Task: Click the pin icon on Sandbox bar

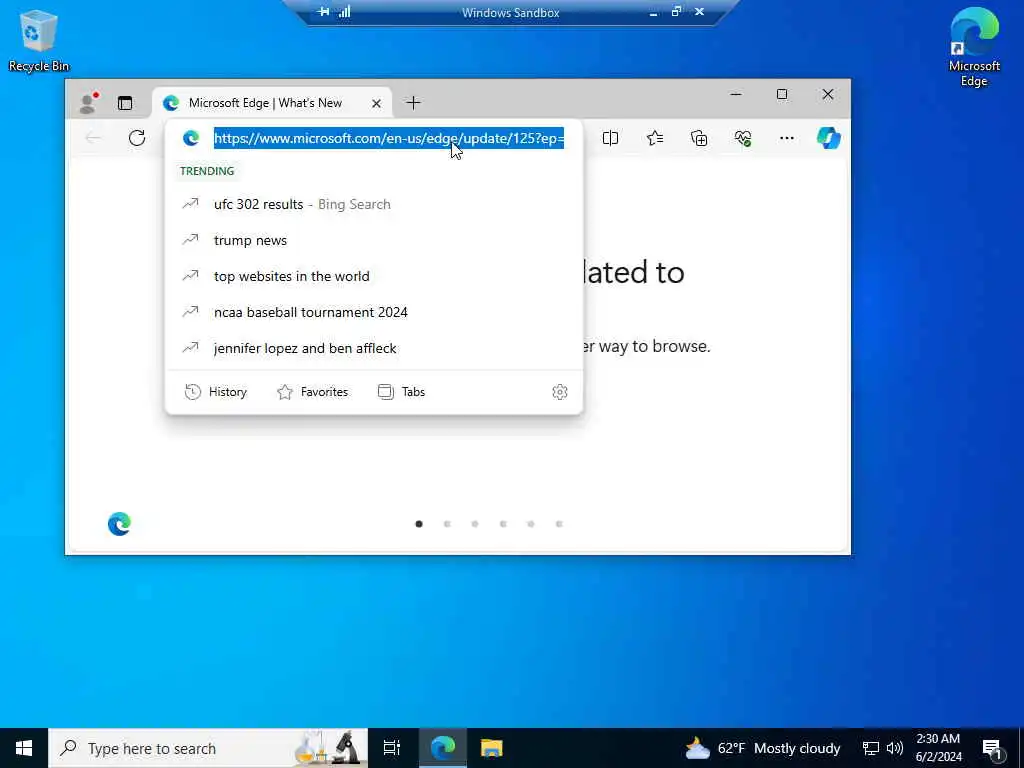Action: pos(323,12)
